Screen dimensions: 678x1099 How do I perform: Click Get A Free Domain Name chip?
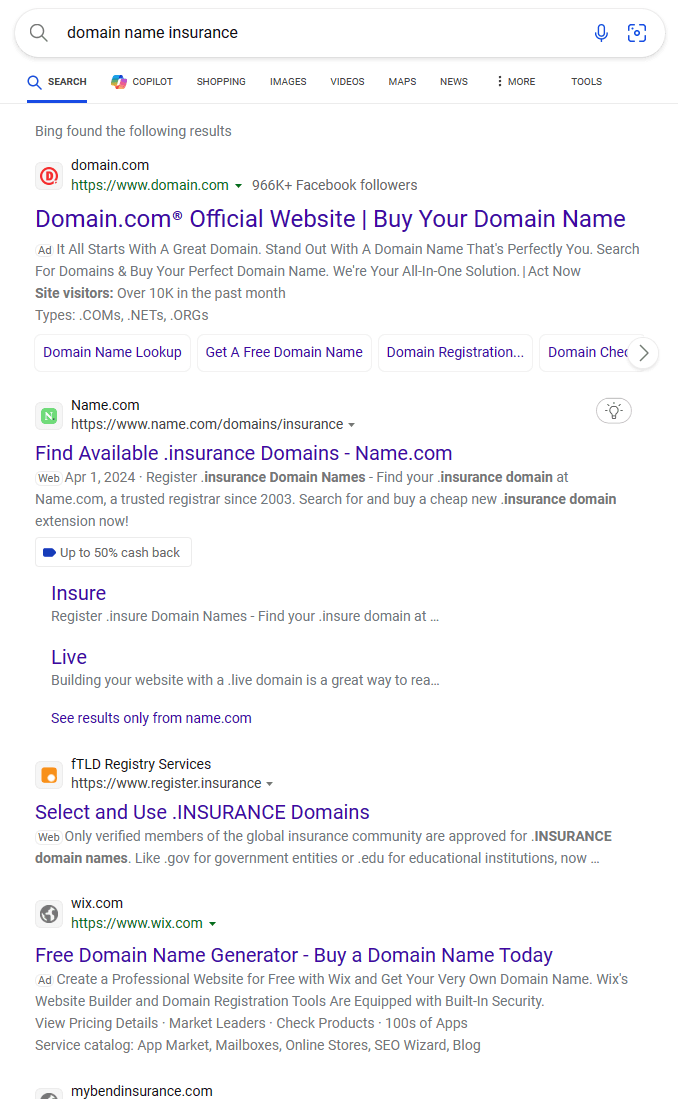tap(284, 353)
